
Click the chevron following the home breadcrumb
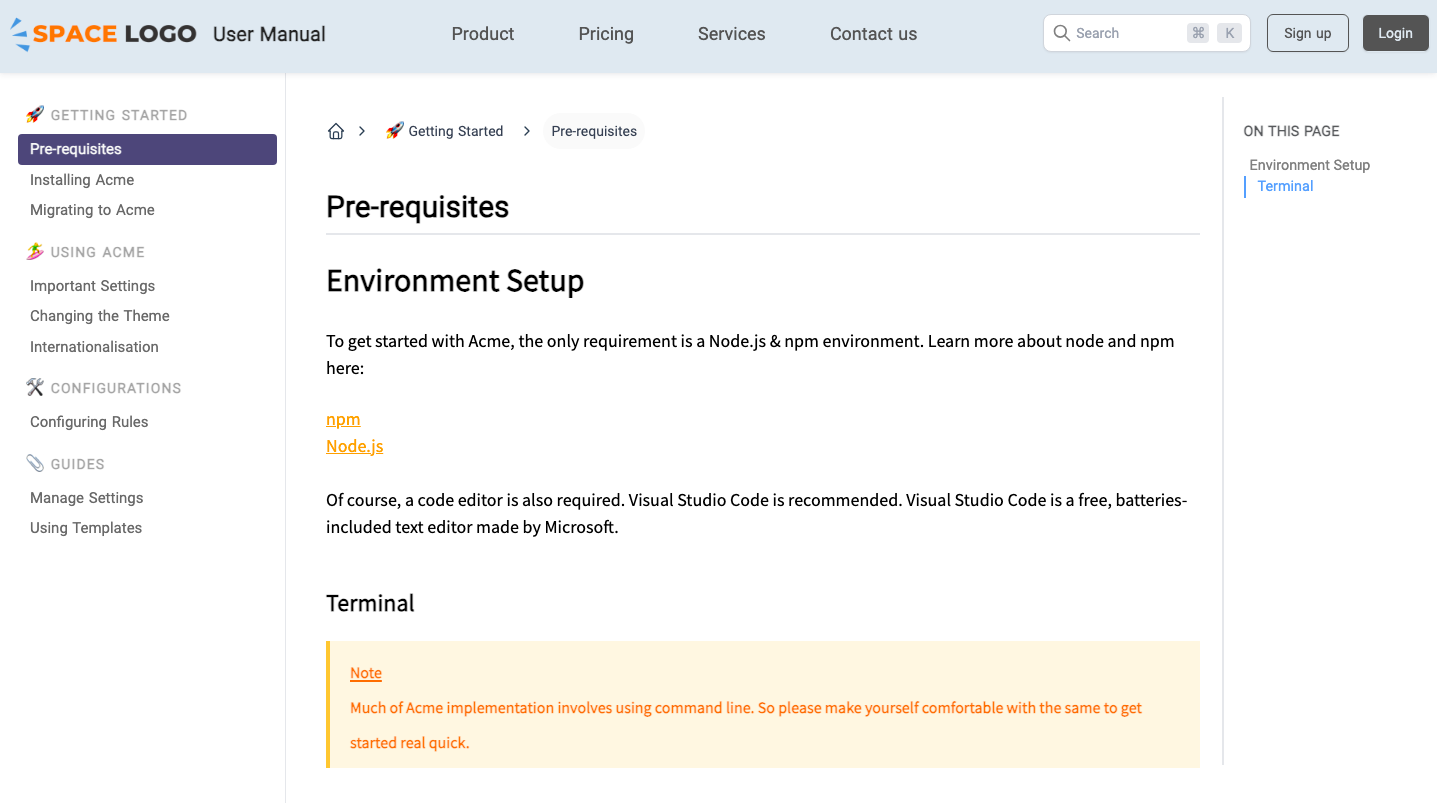[361, 130]
